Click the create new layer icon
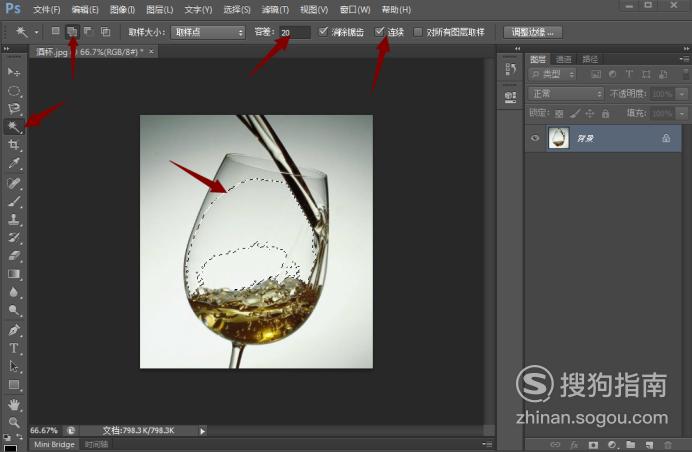 coord(649,444)
